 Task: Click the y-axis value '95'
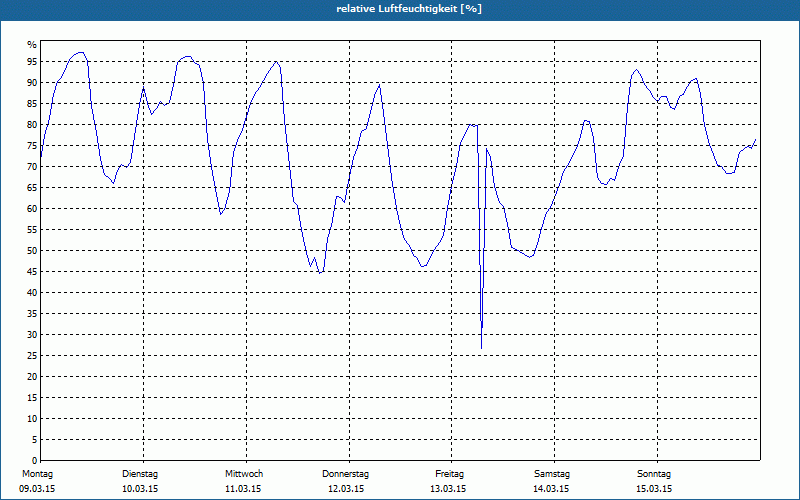(x=32, y=62)
